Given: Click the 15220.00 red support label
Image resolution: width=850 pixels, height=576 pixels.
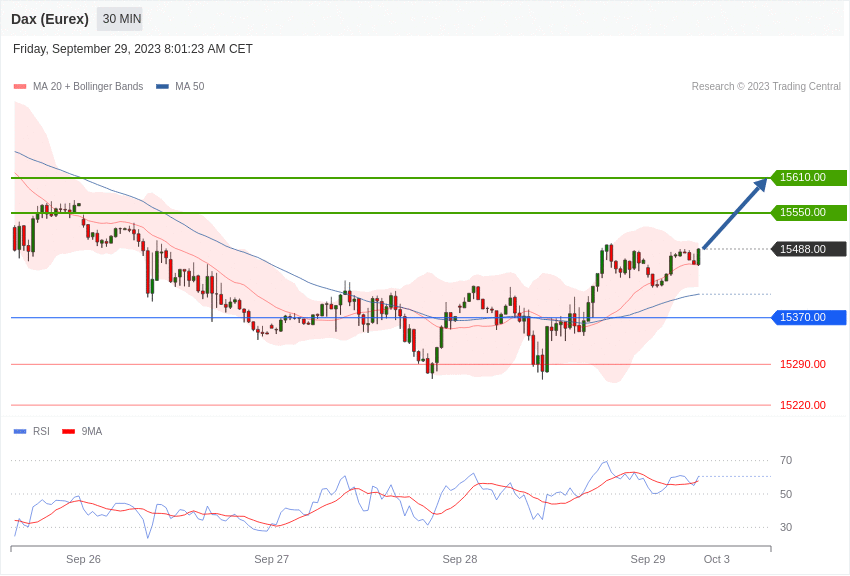Looking at the screenshot, I should (802, 405).
